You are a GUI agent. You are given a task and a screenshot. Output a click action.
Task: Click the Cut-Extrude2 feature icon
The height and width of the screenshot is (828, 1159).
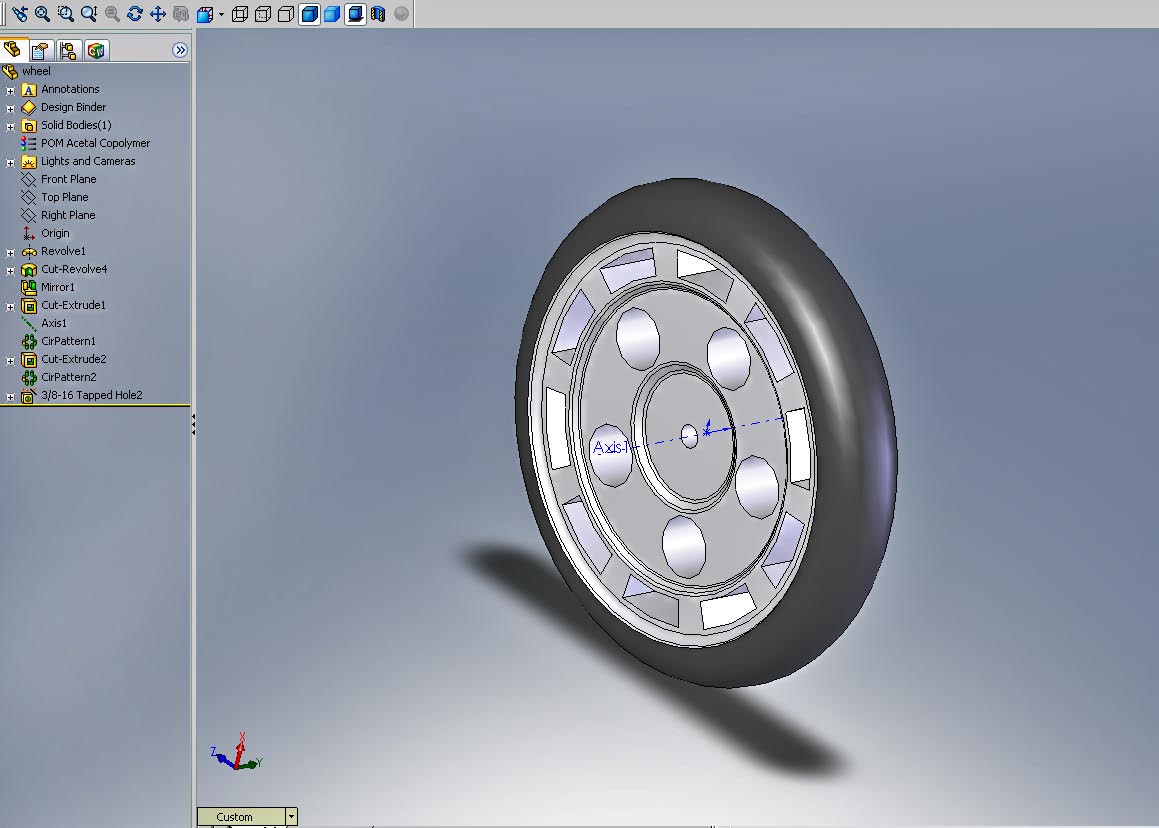pyautogui.click(x=29, y=359)
